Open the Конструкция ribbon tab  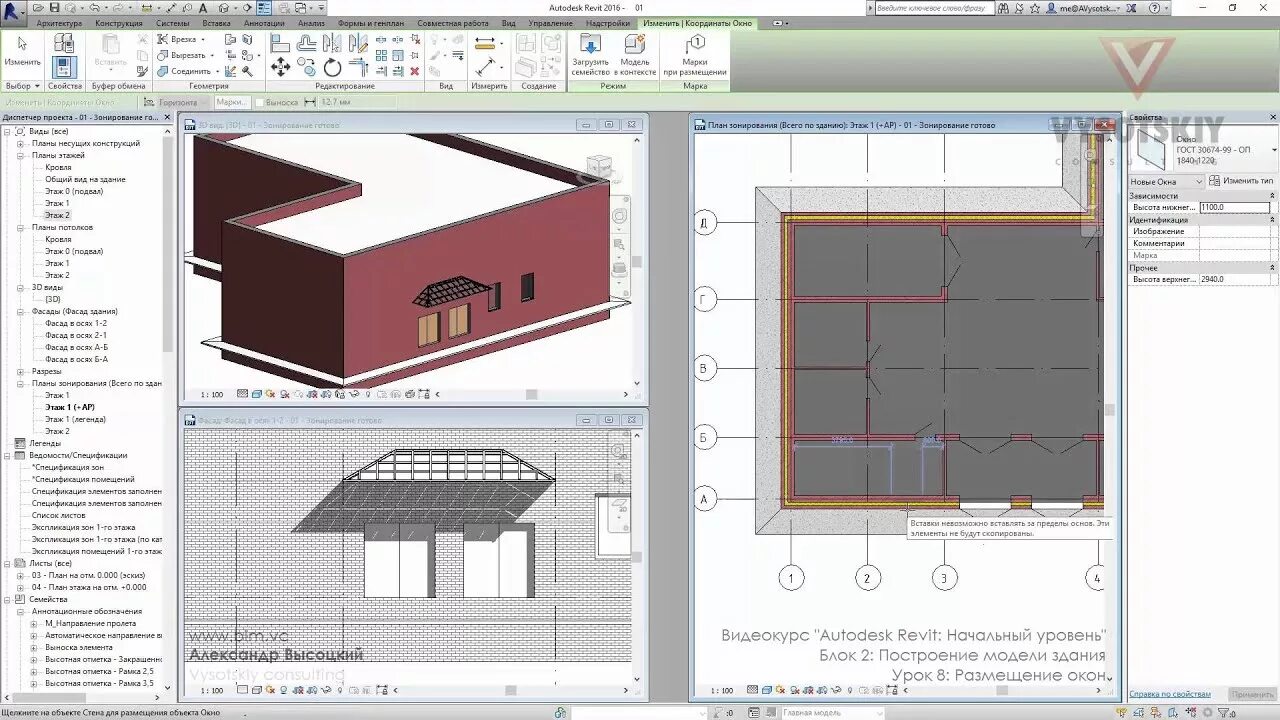[x=119, y=23]
